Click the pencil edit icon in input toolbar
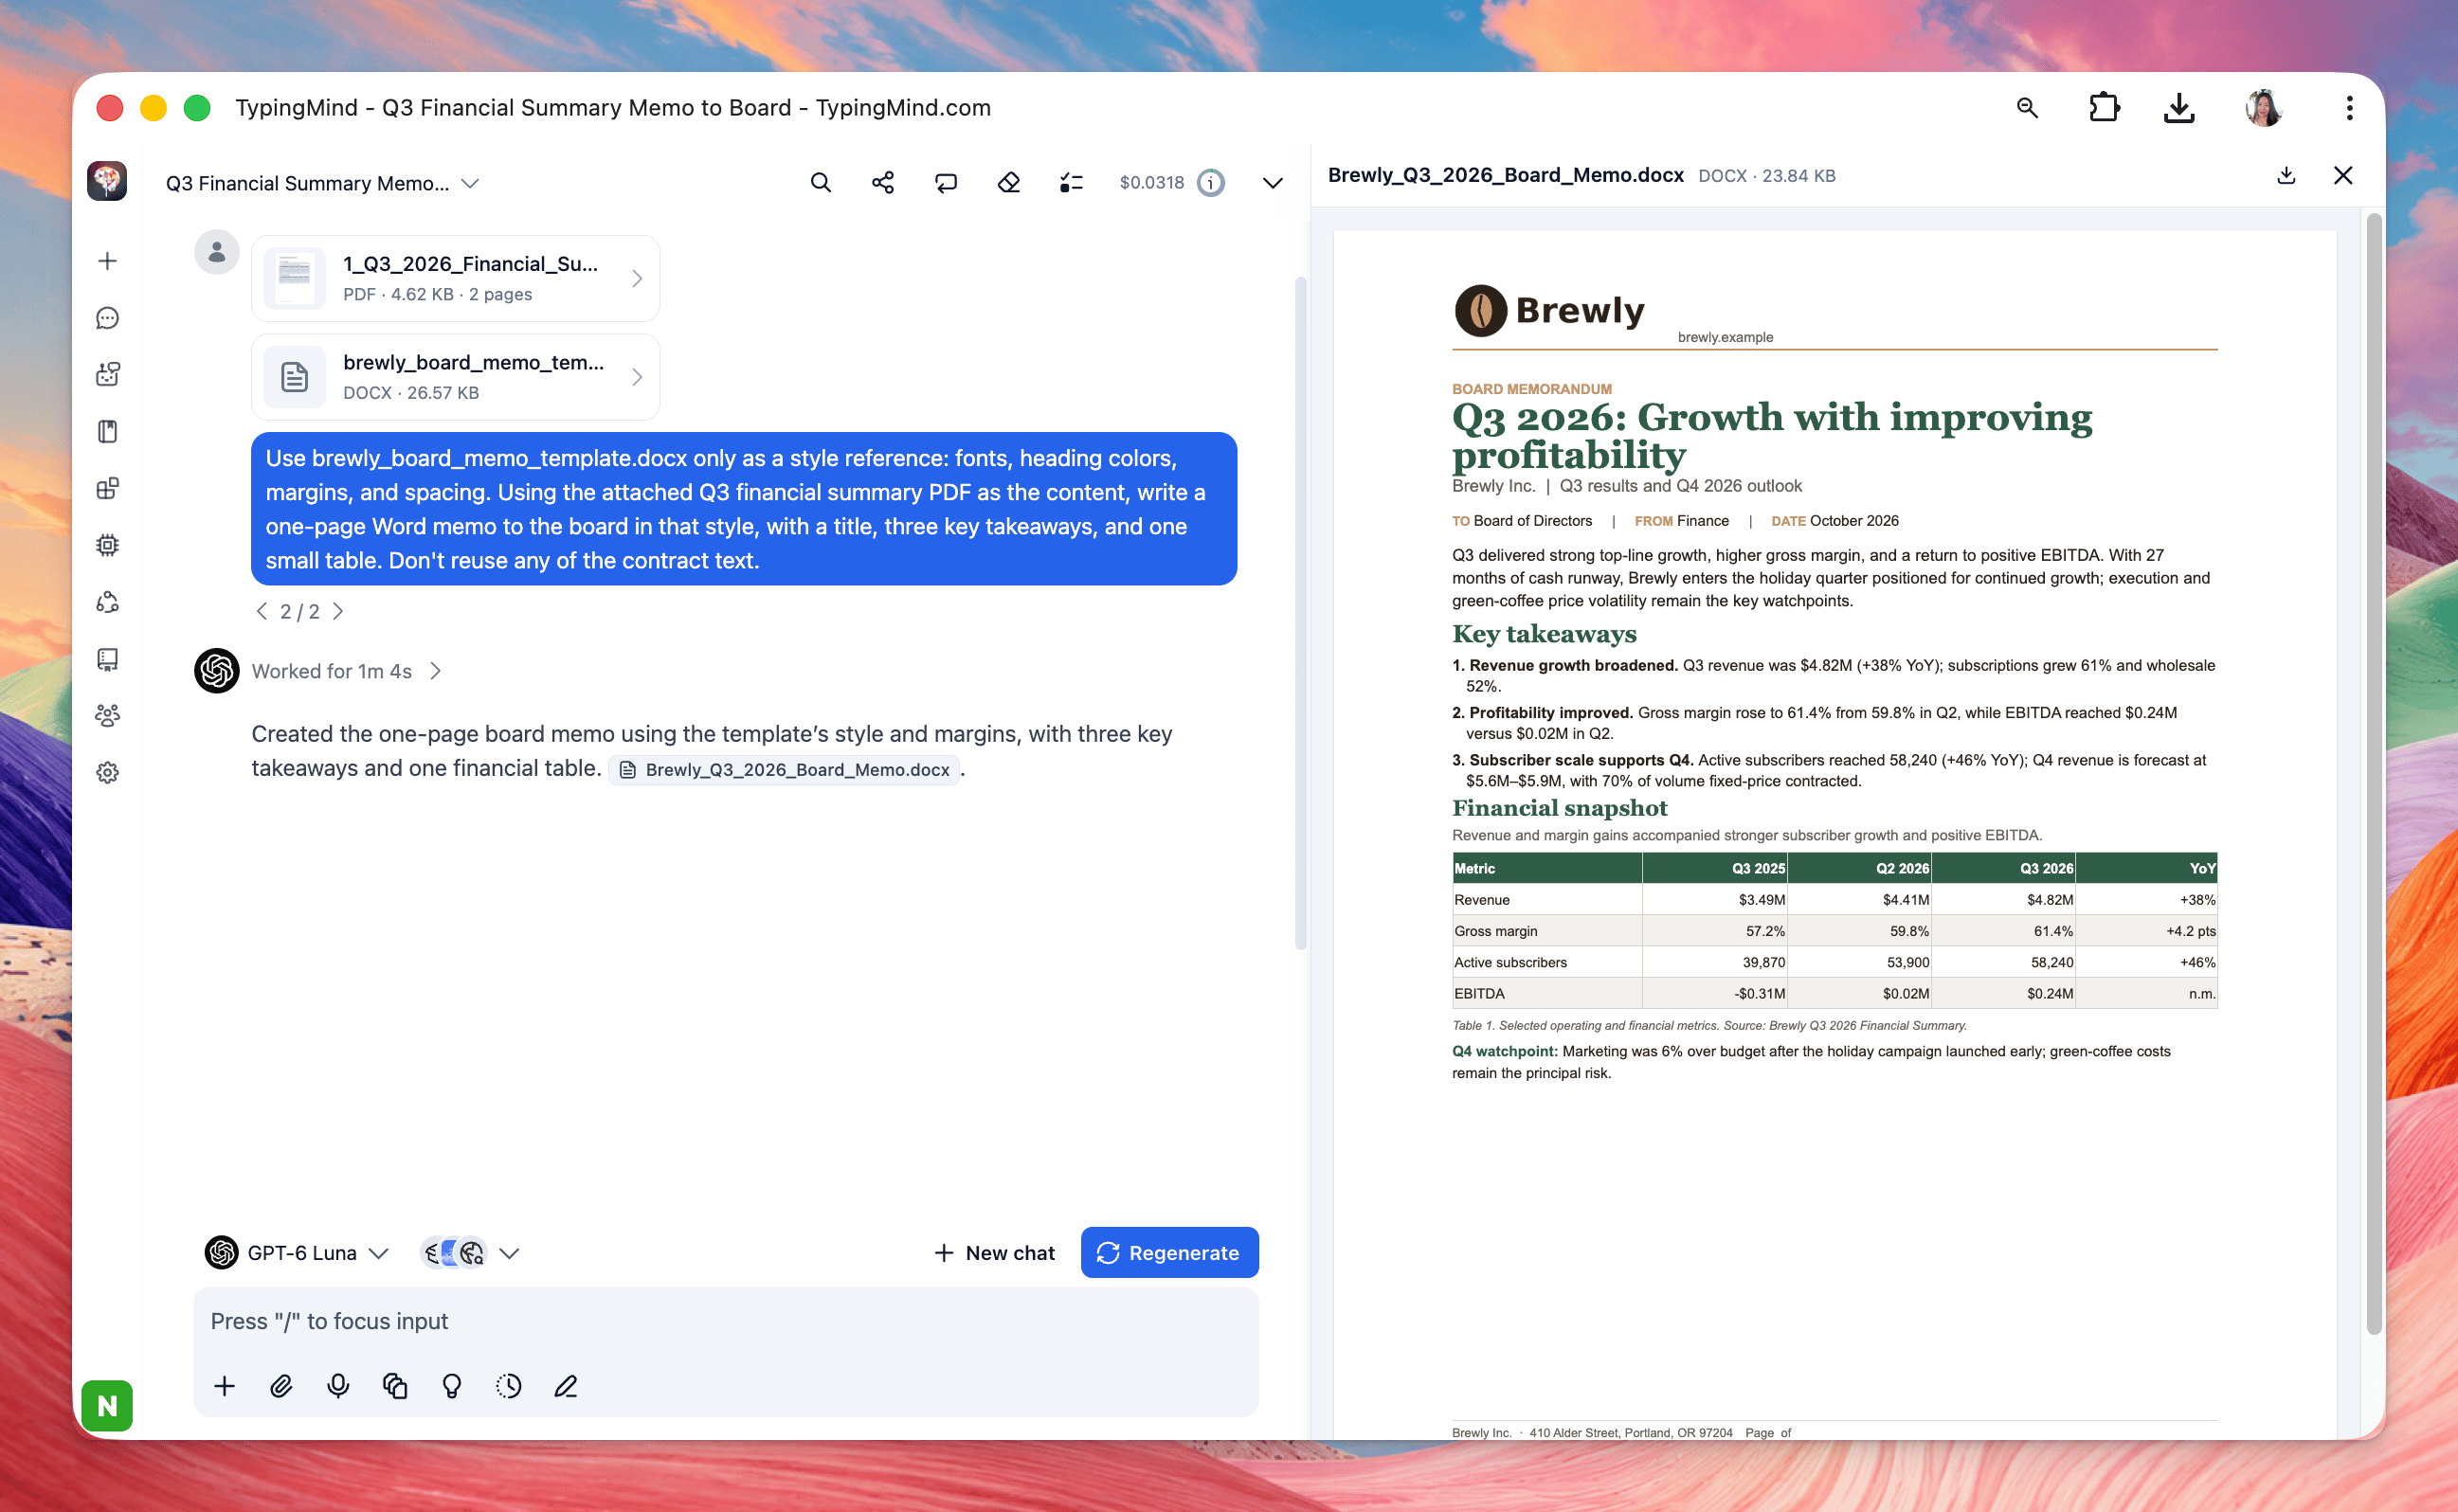The image size is (2458, 1512). 566,1385
